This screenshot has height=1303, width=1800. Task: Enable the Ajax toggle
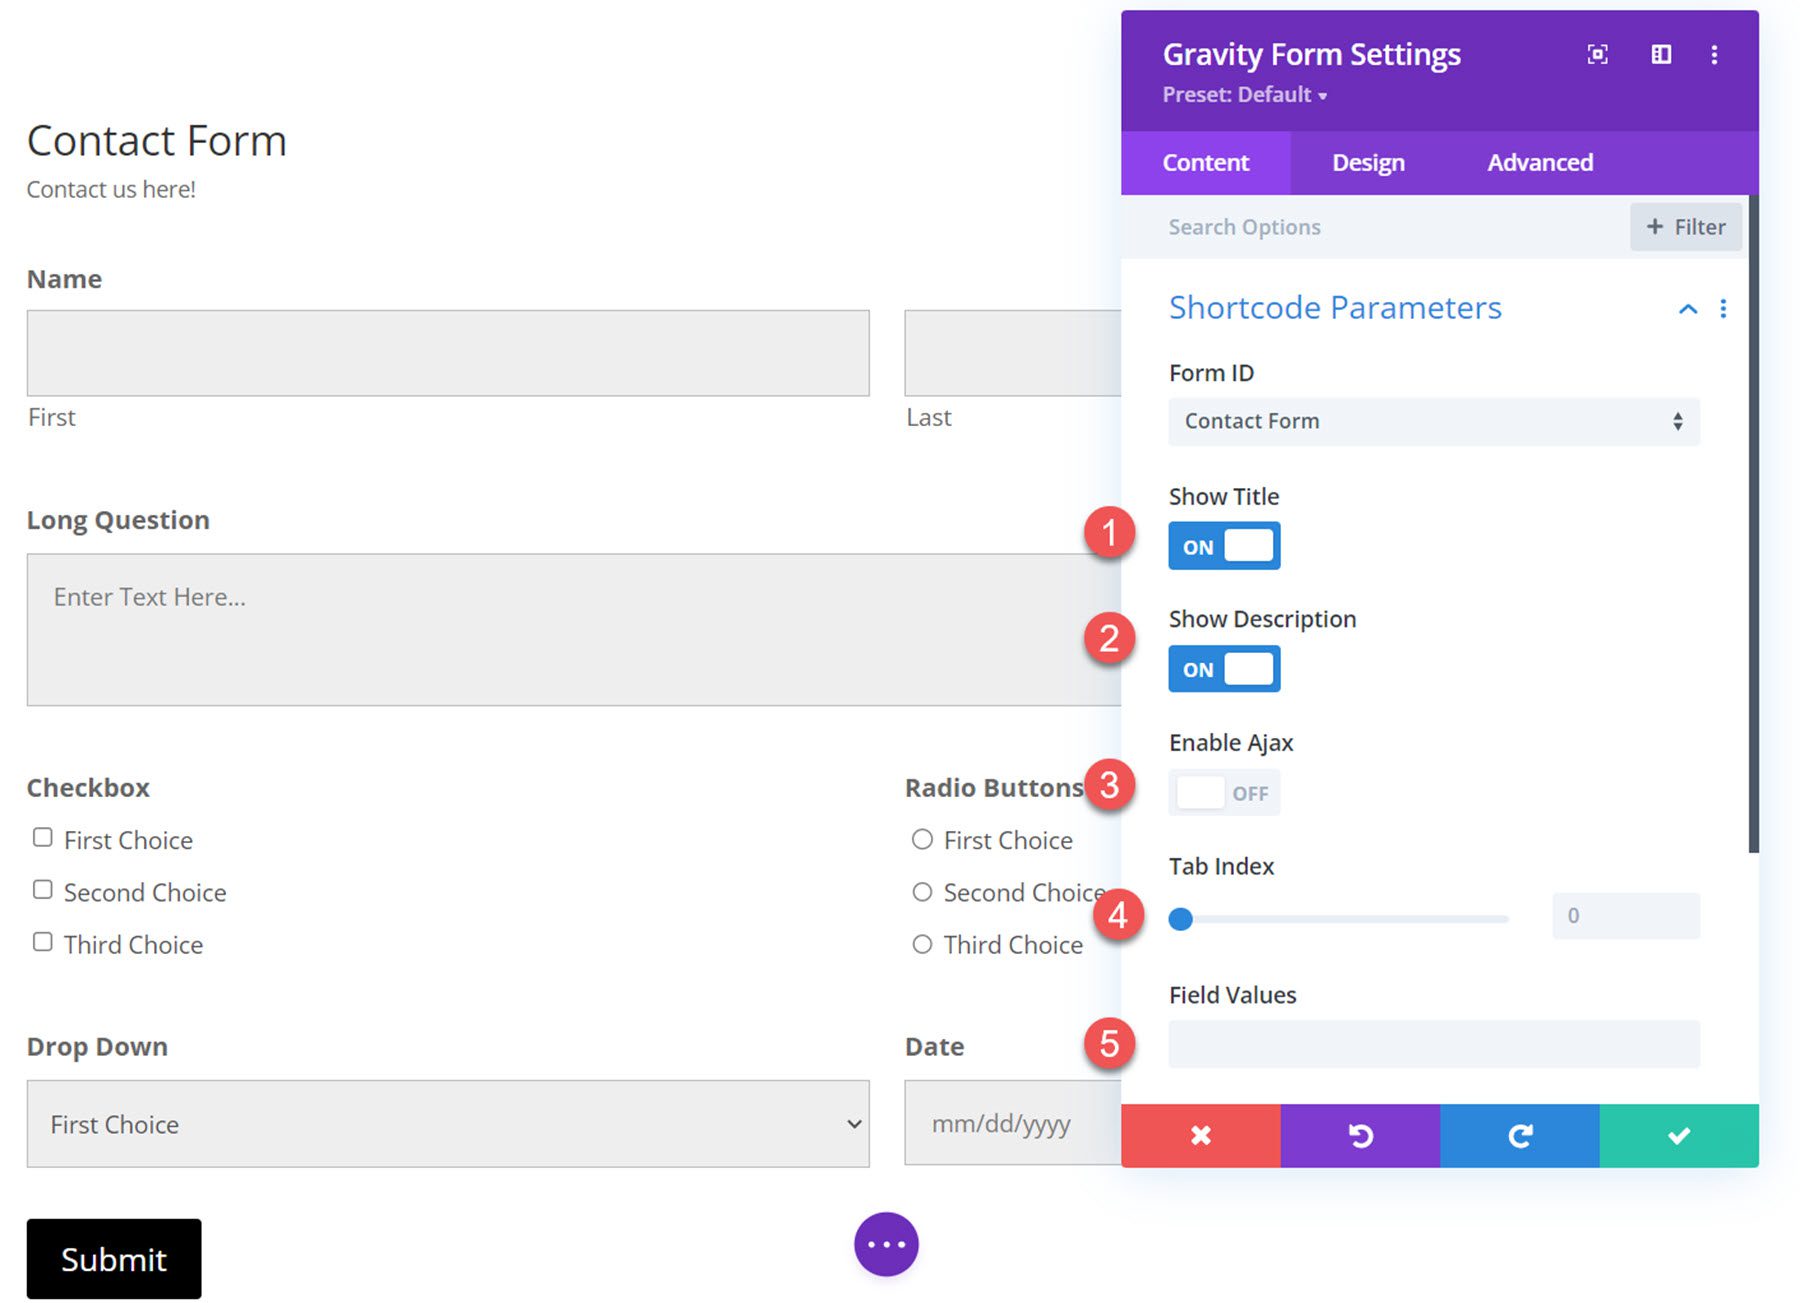pyautogui.click(x=1224, y=792)
